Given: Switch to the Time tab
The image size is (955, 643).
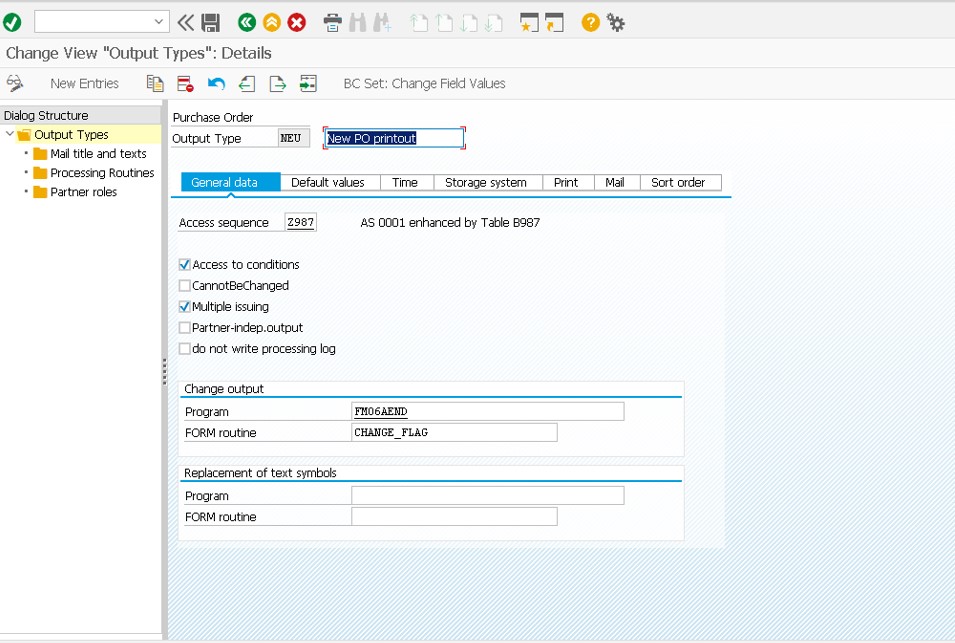Looking at the screenshot, I should pos(407,182).
